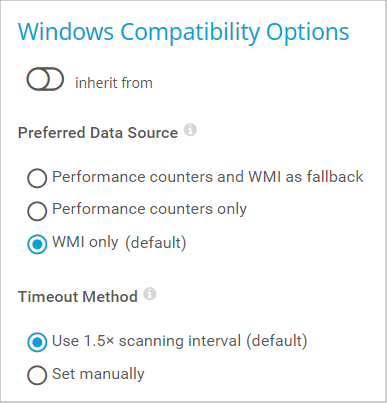Viewport: 387px width, 403px height.
Task: Toggle the inherit from switch
Action: click(45, 79)
